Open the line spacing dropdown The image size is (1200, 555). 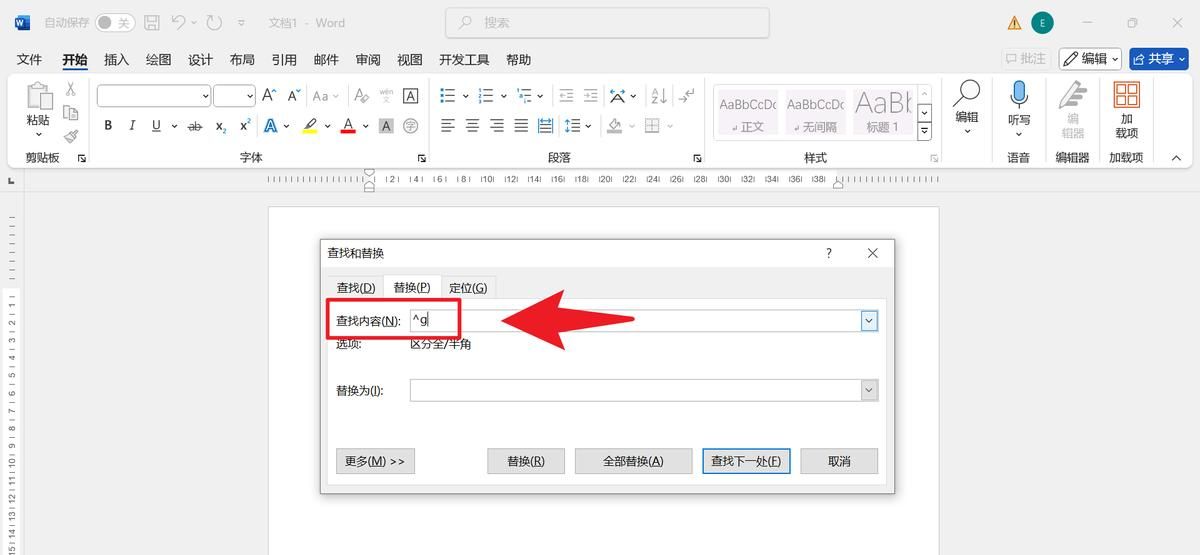tap(589, 126)
